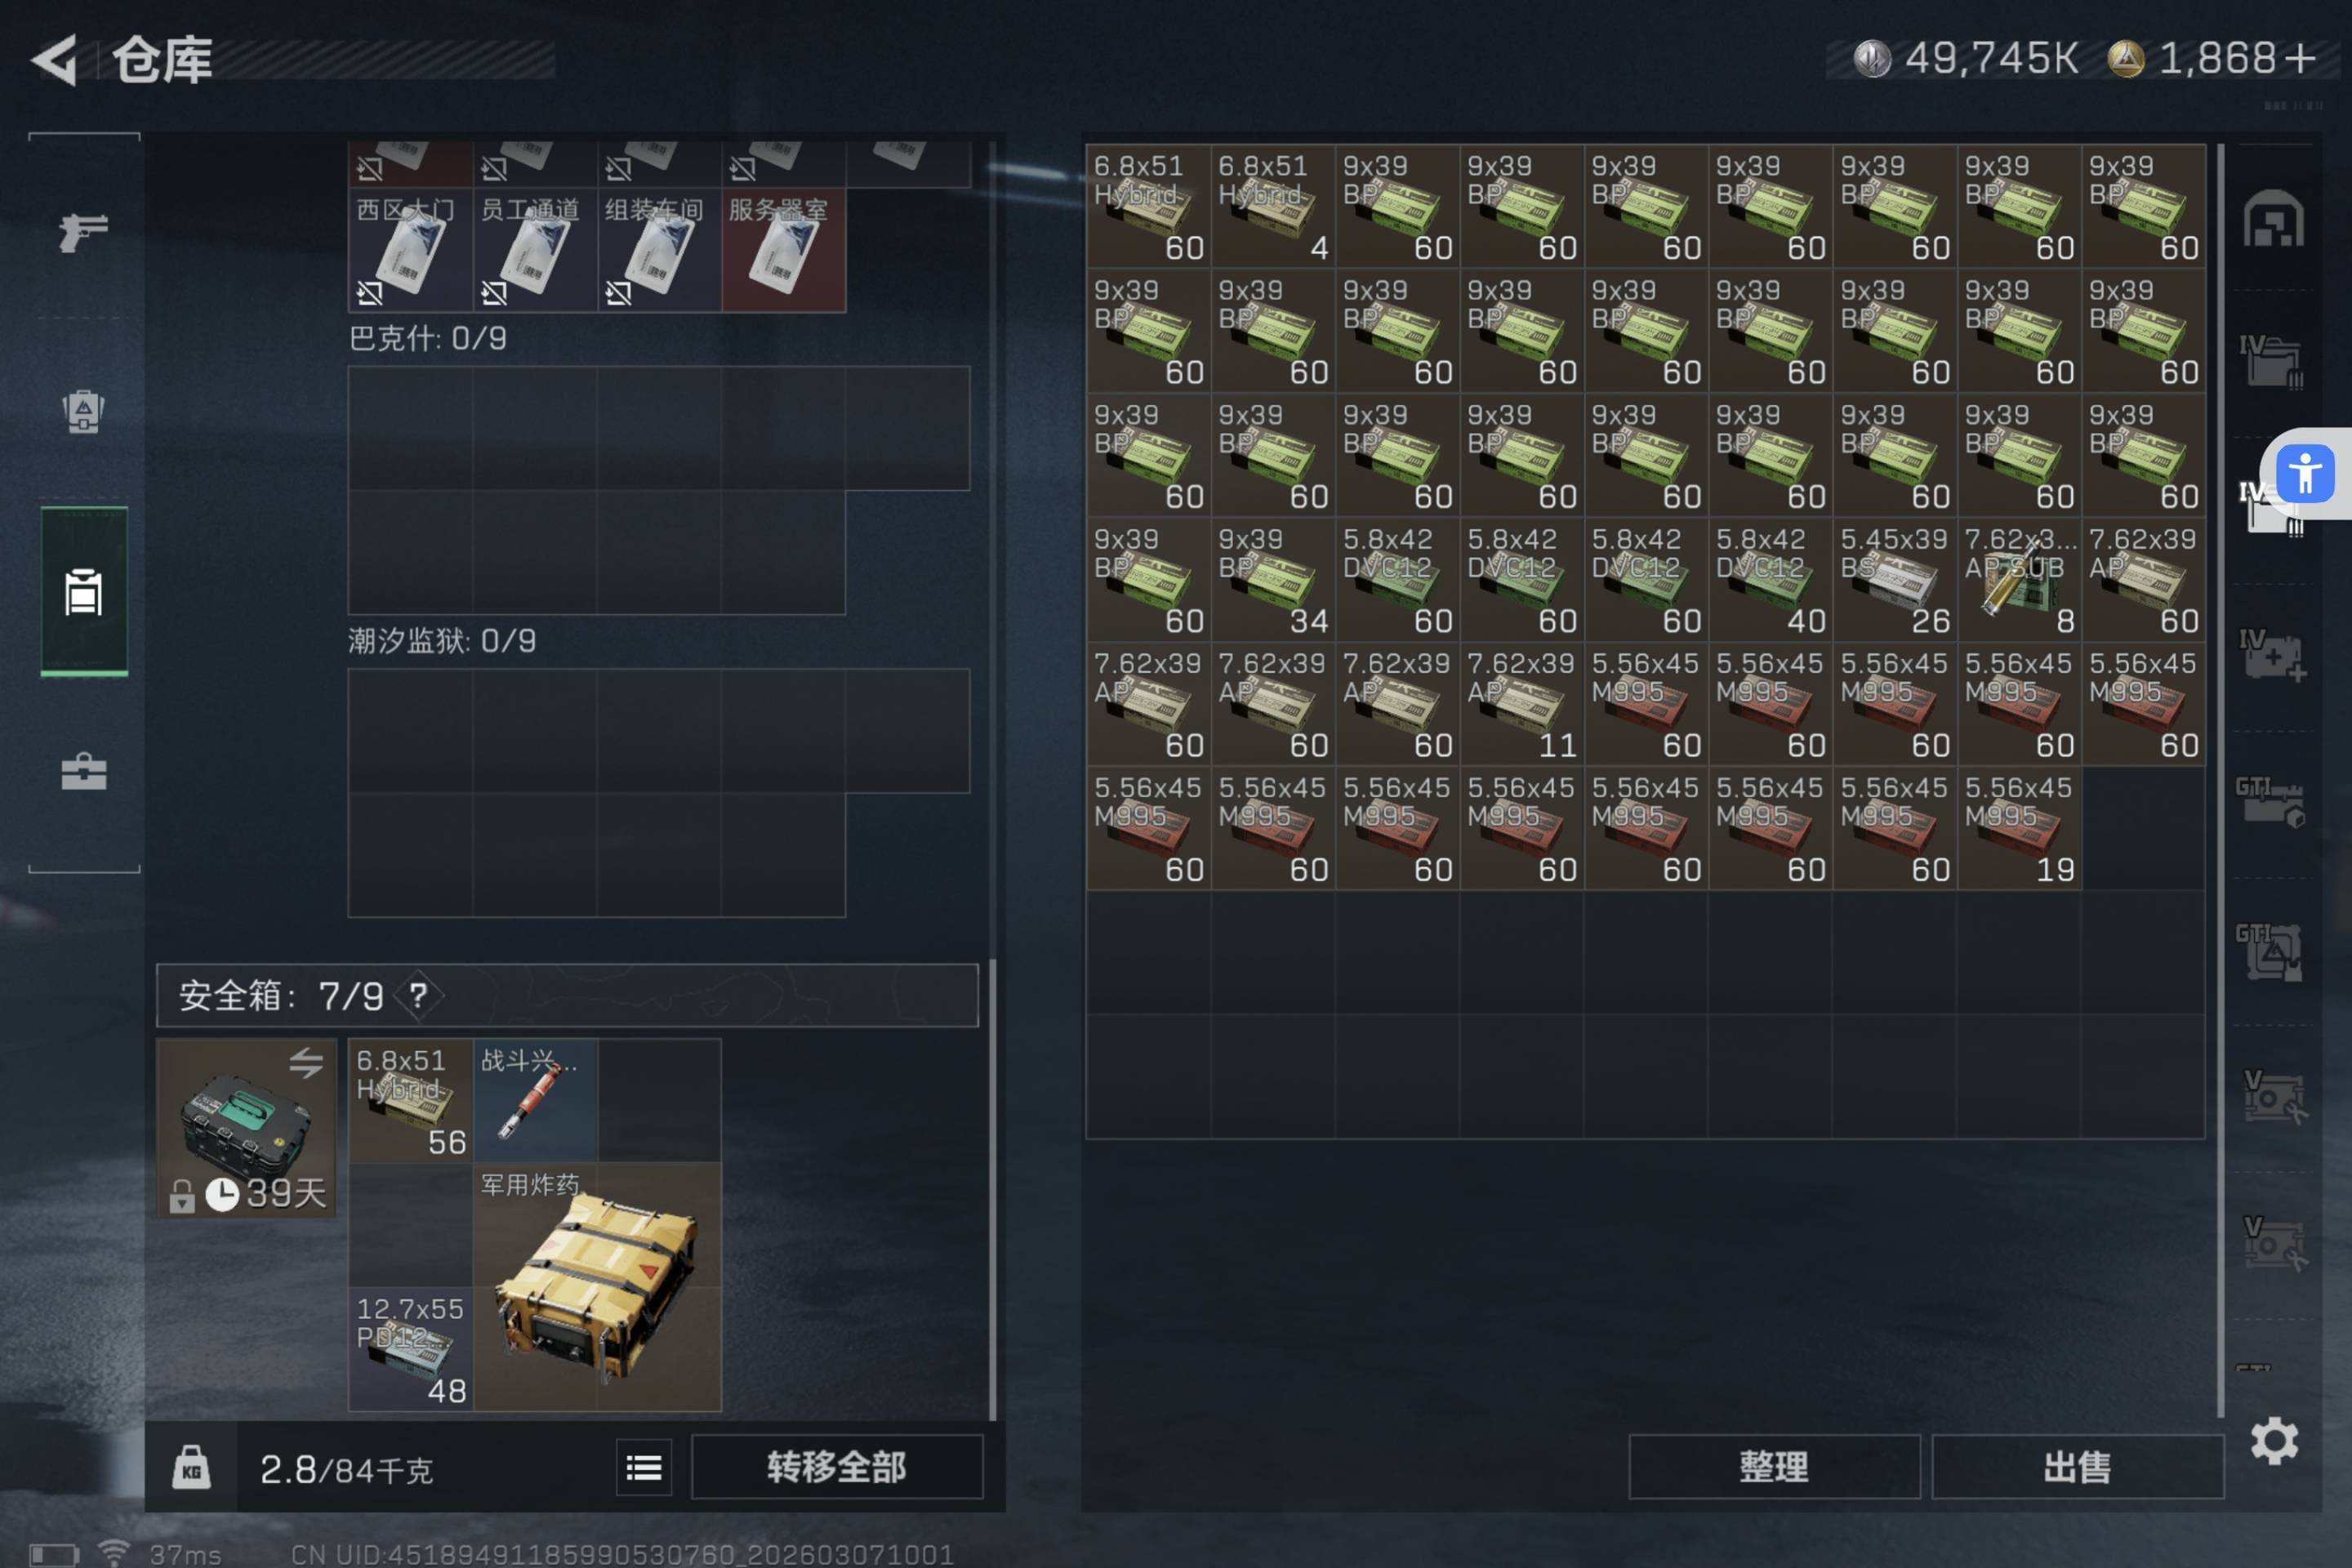Select the 5.45x39 BS ammo stack
This screenshot has width=2352, height=1568.
click(x=1895, y=580)
